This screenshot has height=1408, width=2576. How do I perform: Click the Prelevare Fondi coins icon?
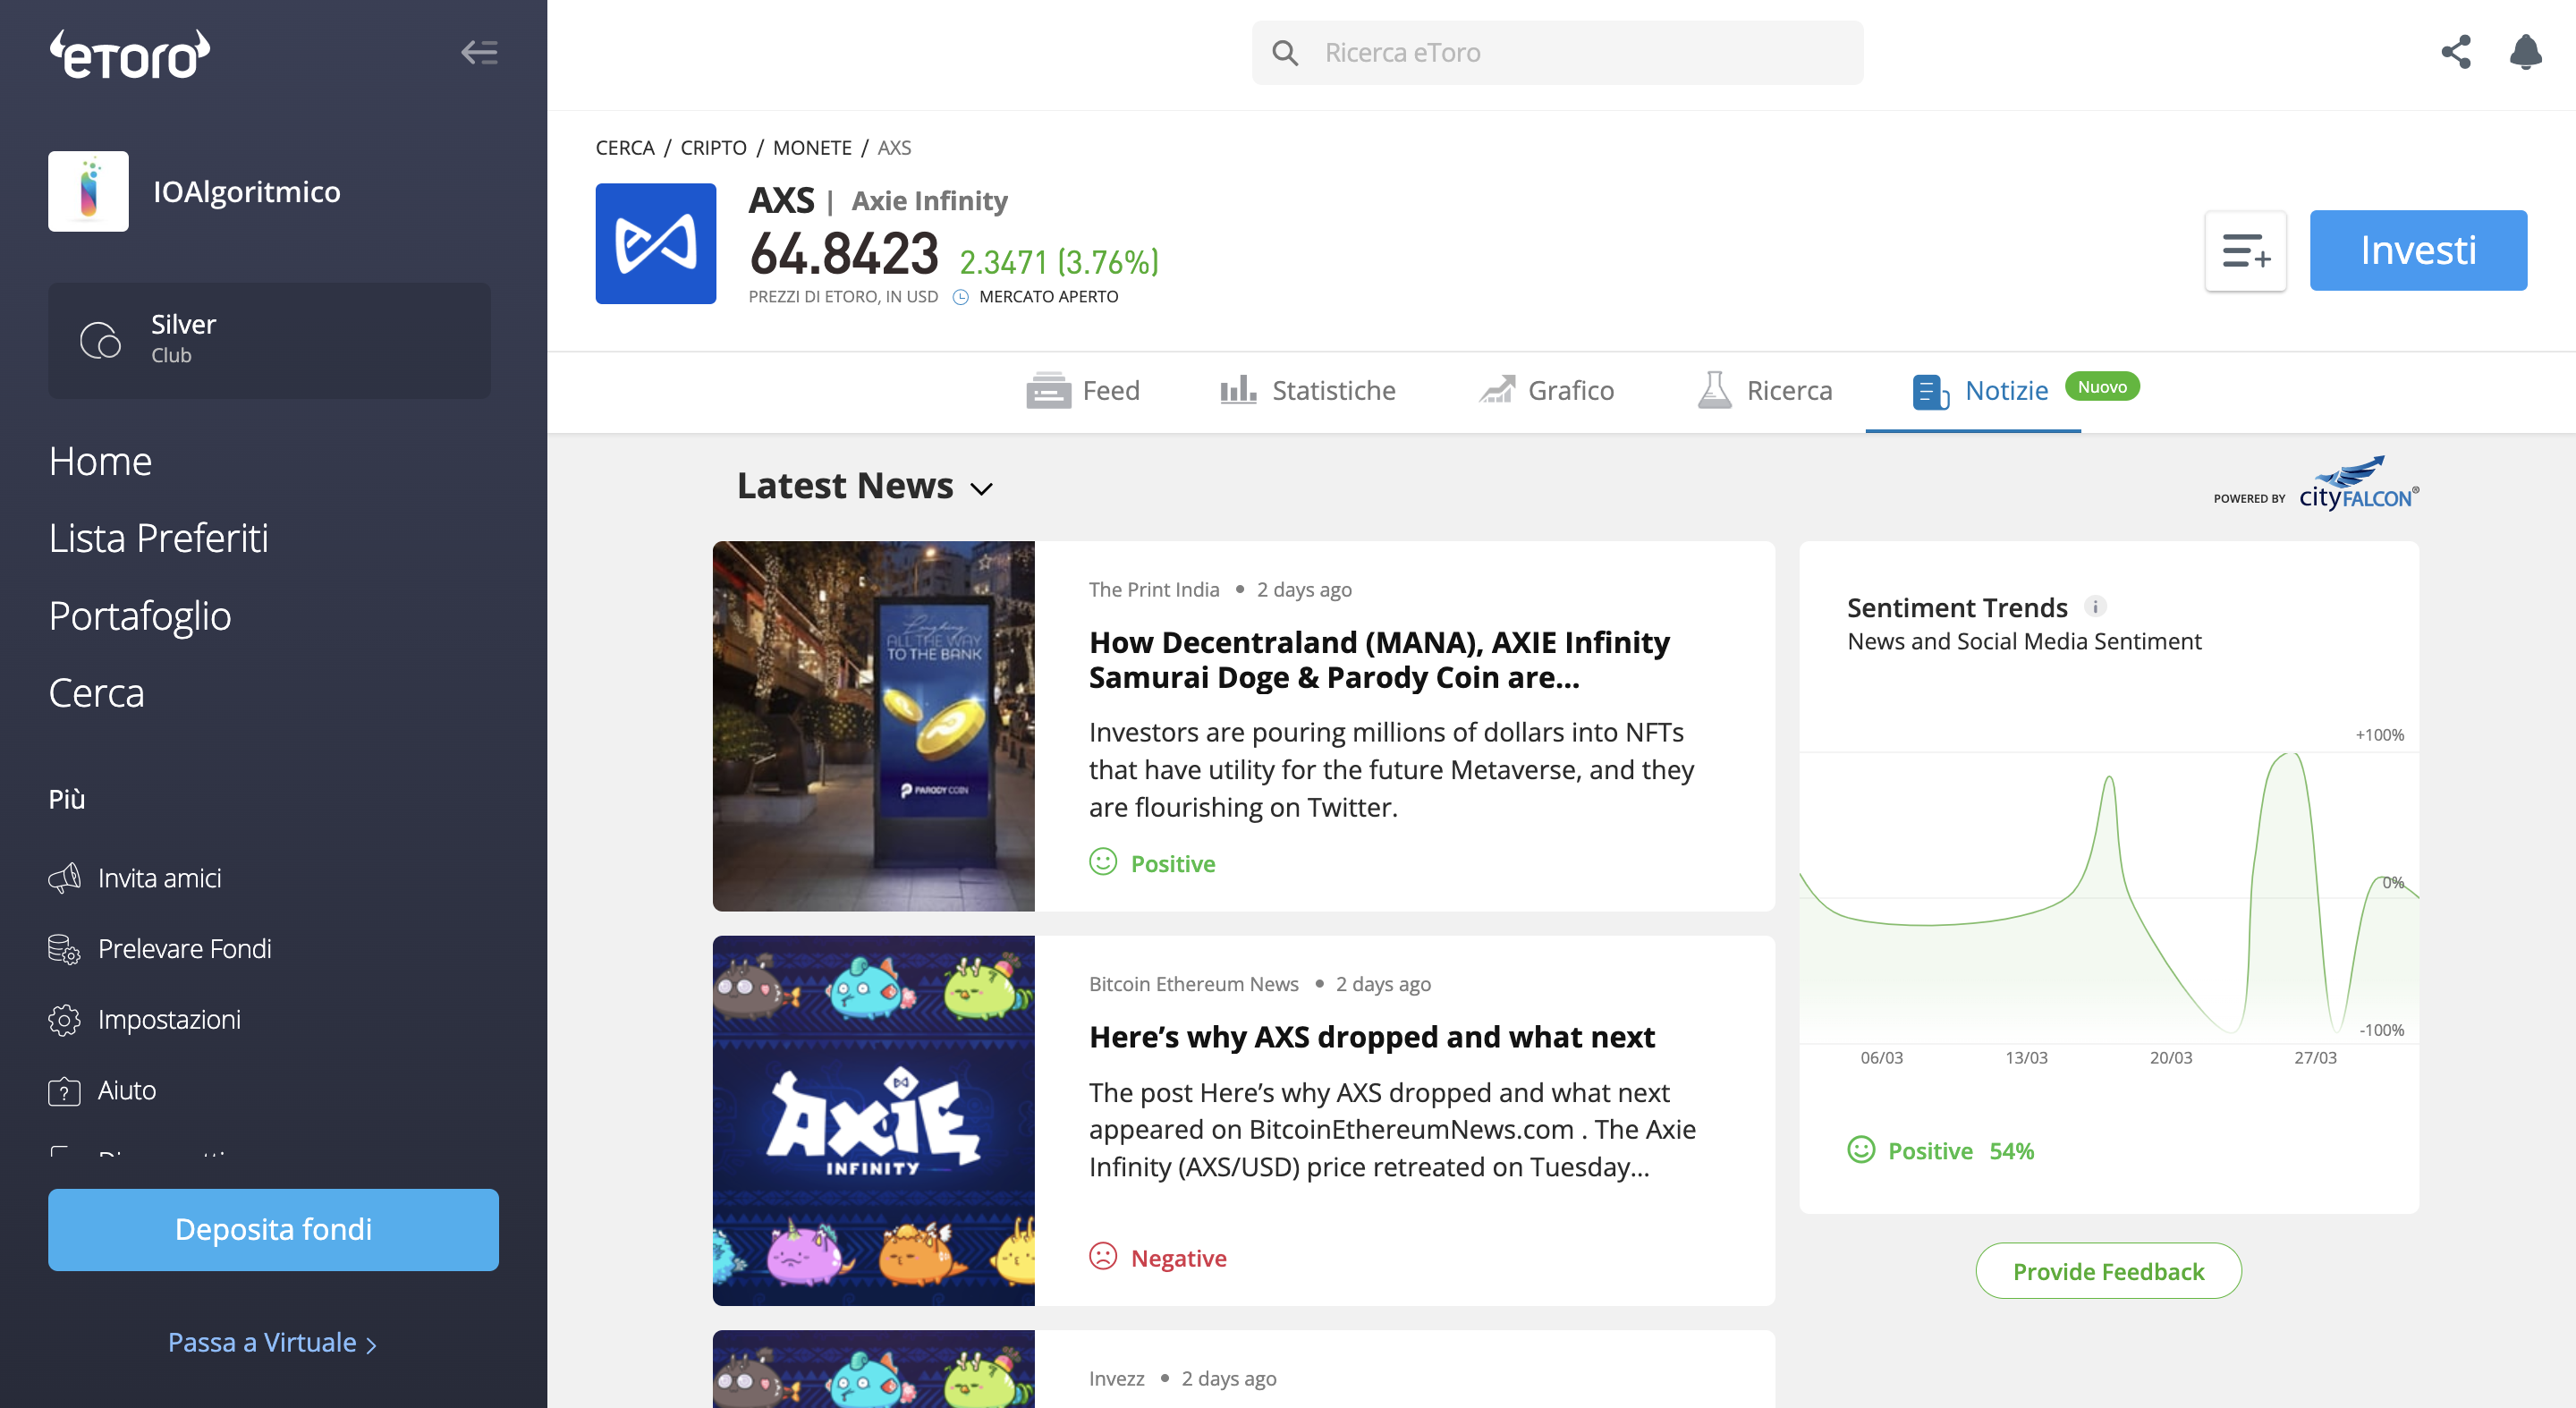tap(65, 949)
